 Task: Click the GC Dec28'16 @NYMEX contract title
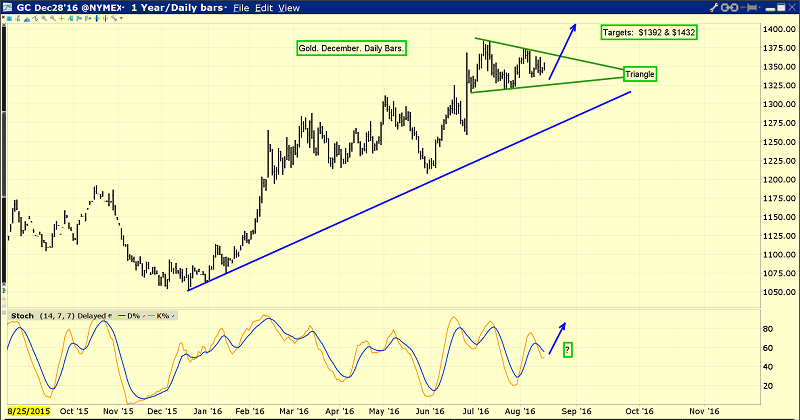click(x=68, y=8)
